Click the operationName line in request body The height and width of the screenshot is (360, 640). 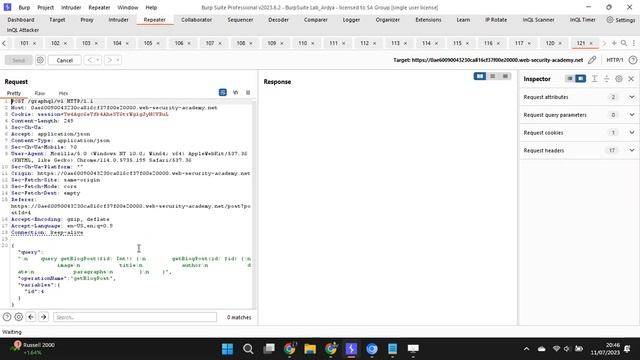[x=67, y=278]
